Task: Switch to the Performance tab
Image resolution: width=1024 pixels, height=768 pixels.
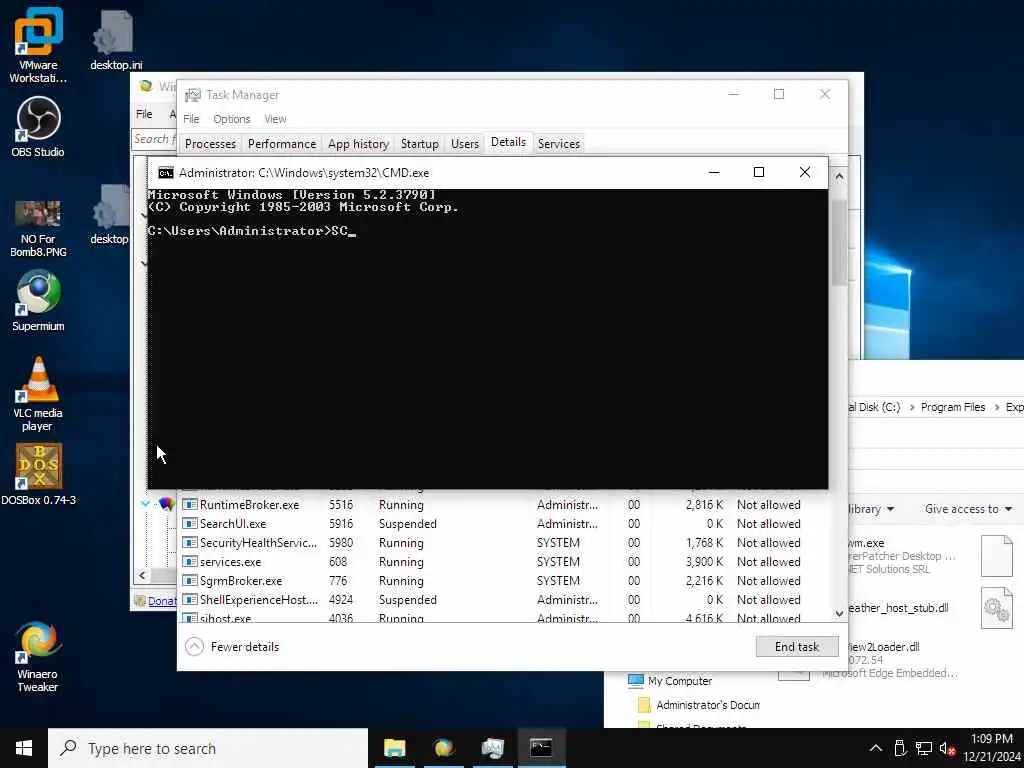Action: (282, 144)
